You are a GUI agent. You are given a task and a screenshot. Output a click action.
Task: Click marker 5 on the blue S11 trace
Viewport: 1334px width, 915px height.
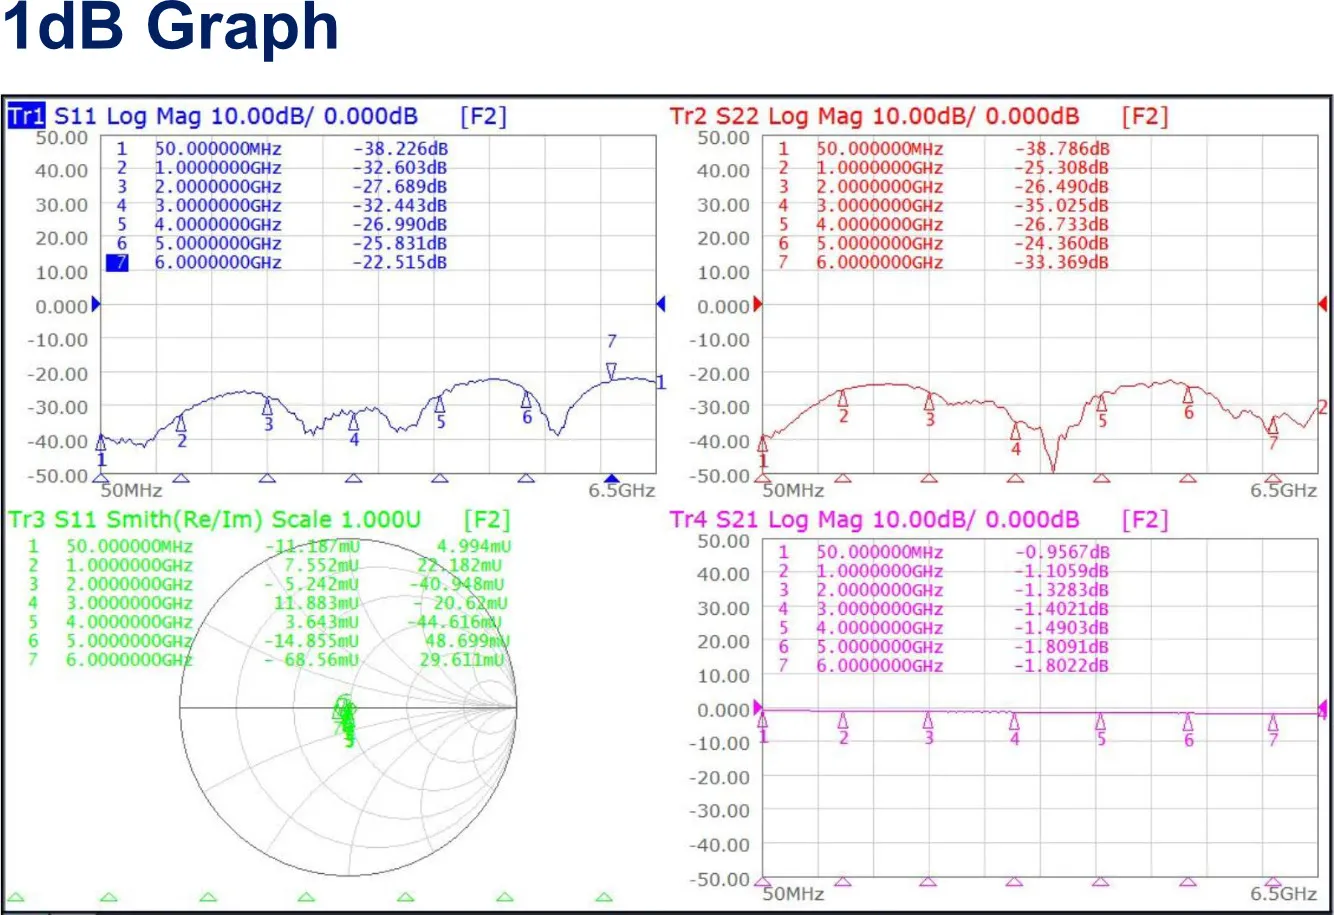click(439, 405)
